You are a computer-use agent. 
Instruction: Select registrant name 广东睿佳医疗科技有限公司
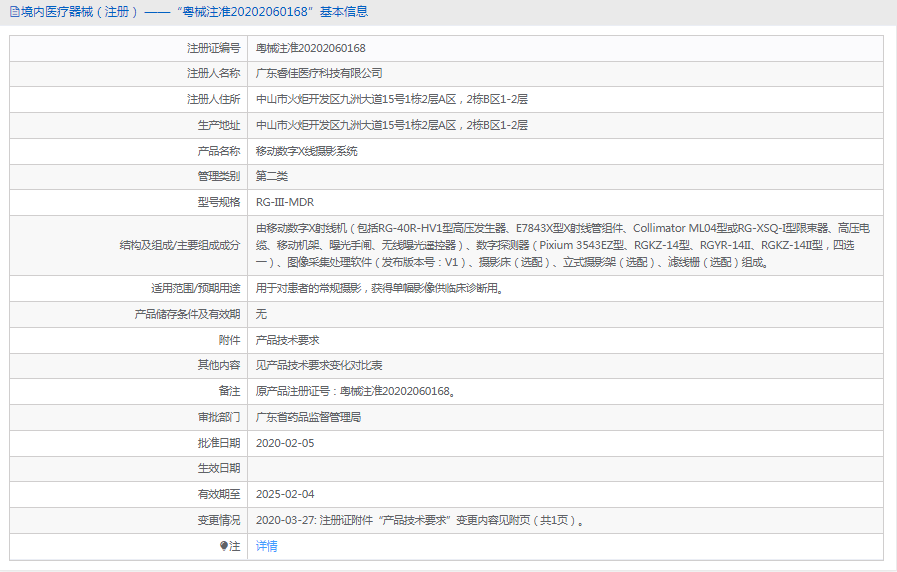[x=319, y=74]
